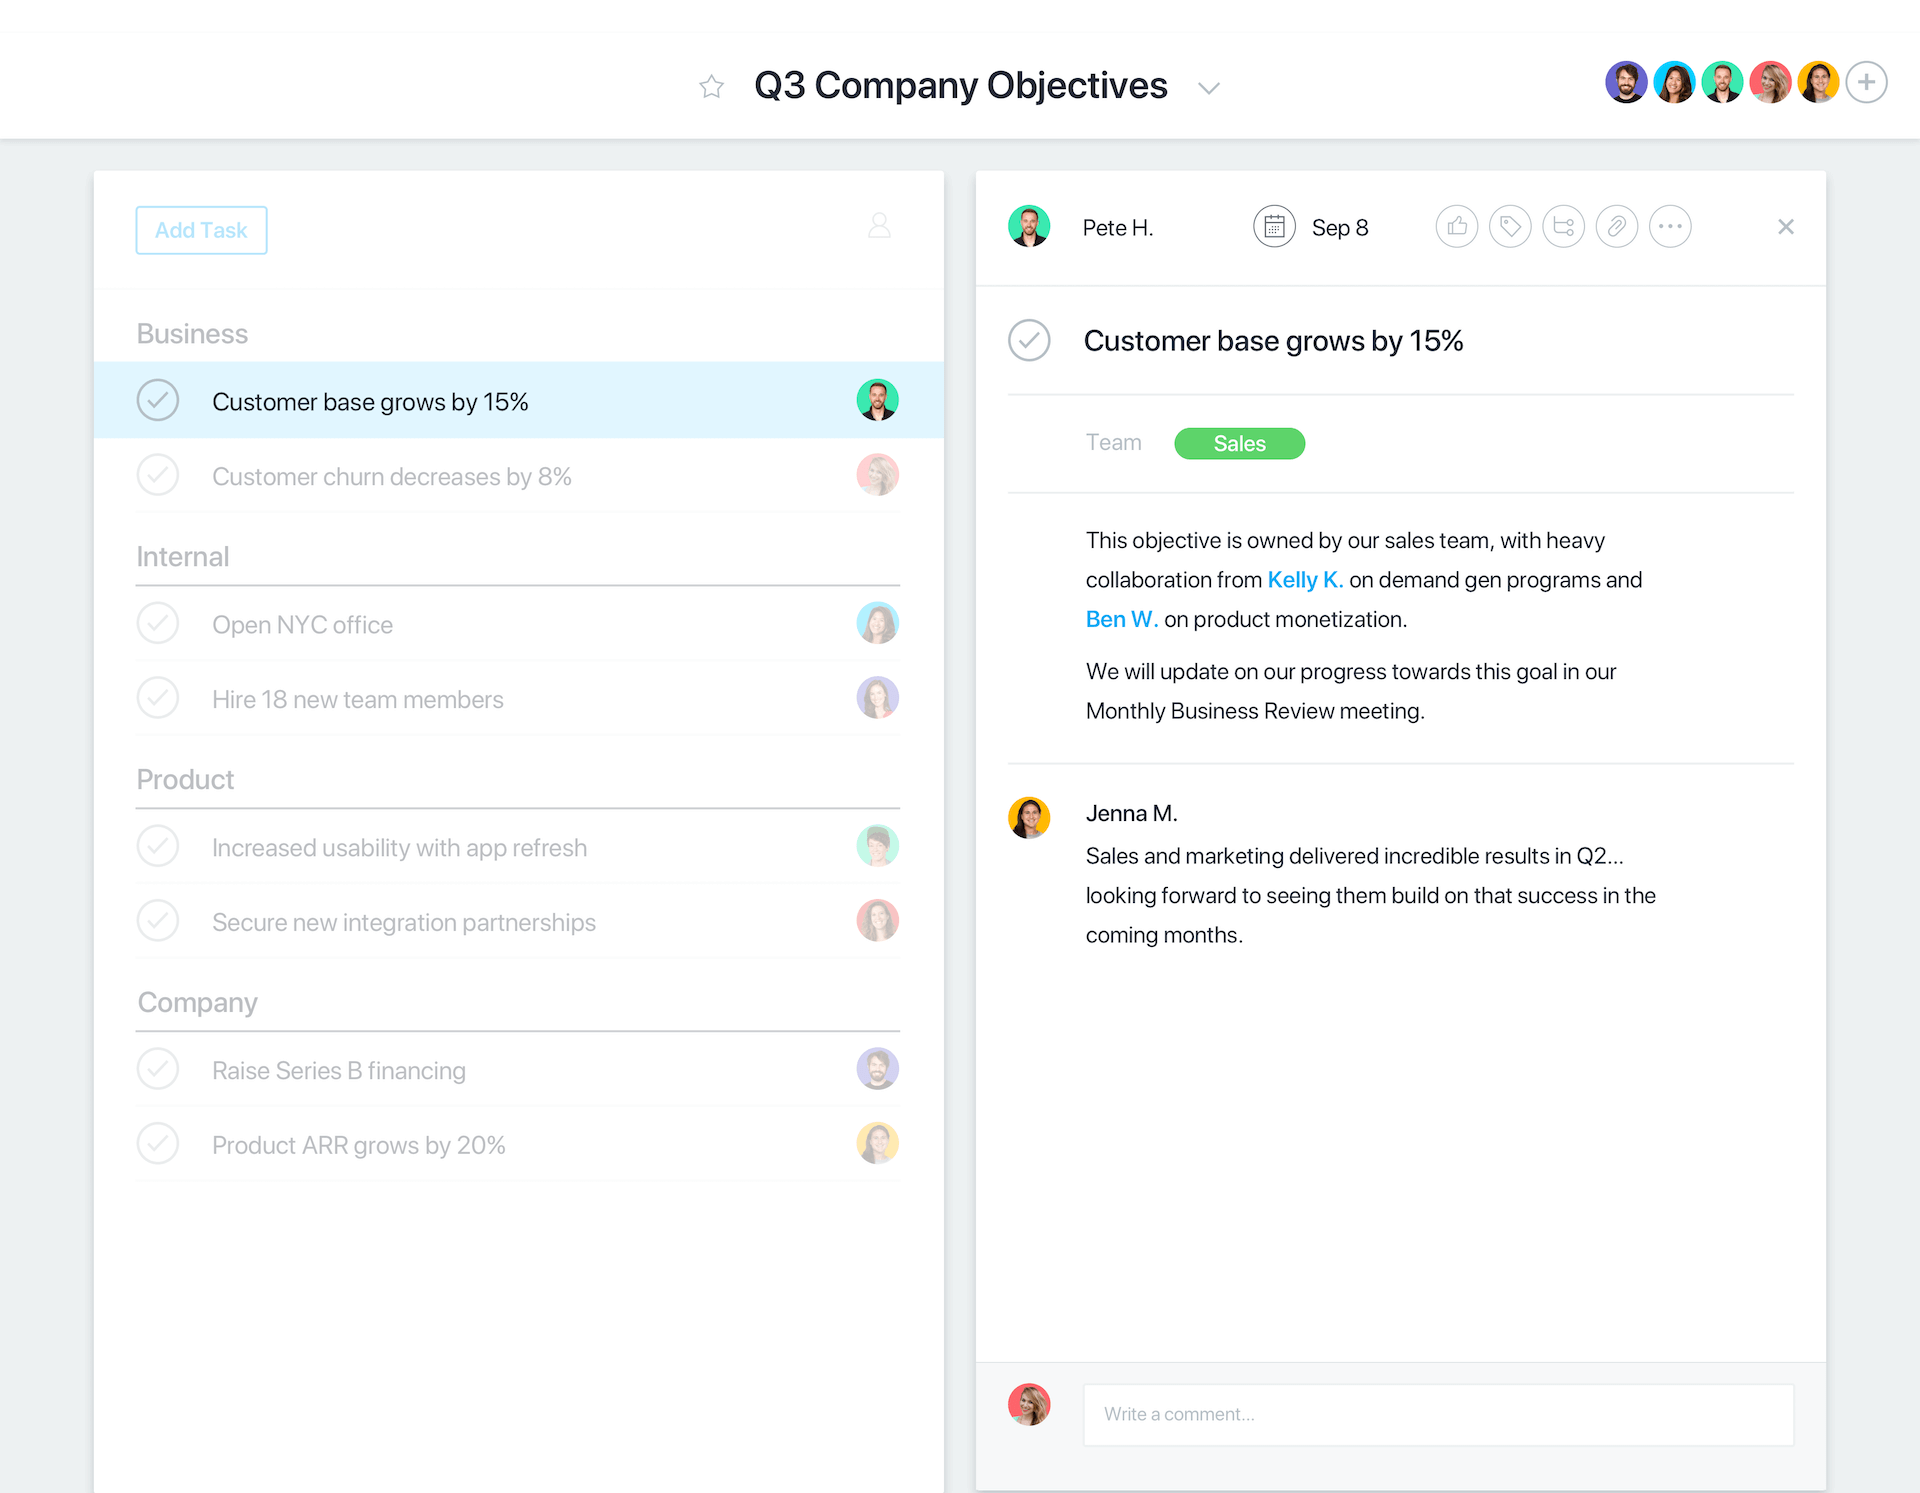Click assignee filter person icon
The image size is (1920, 1493).
click(x=879, y=226)
